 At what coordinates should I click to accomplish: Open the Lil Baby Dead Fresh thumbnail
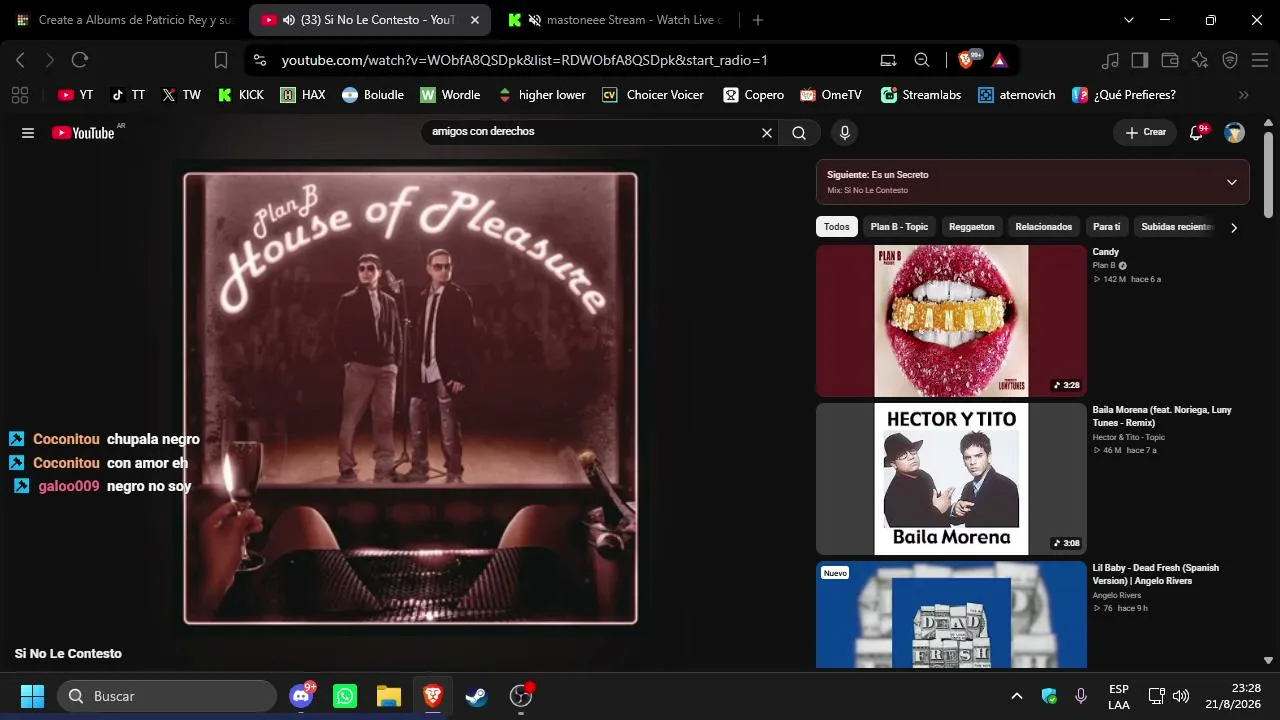pyautogui.click(x=951, y=615)
